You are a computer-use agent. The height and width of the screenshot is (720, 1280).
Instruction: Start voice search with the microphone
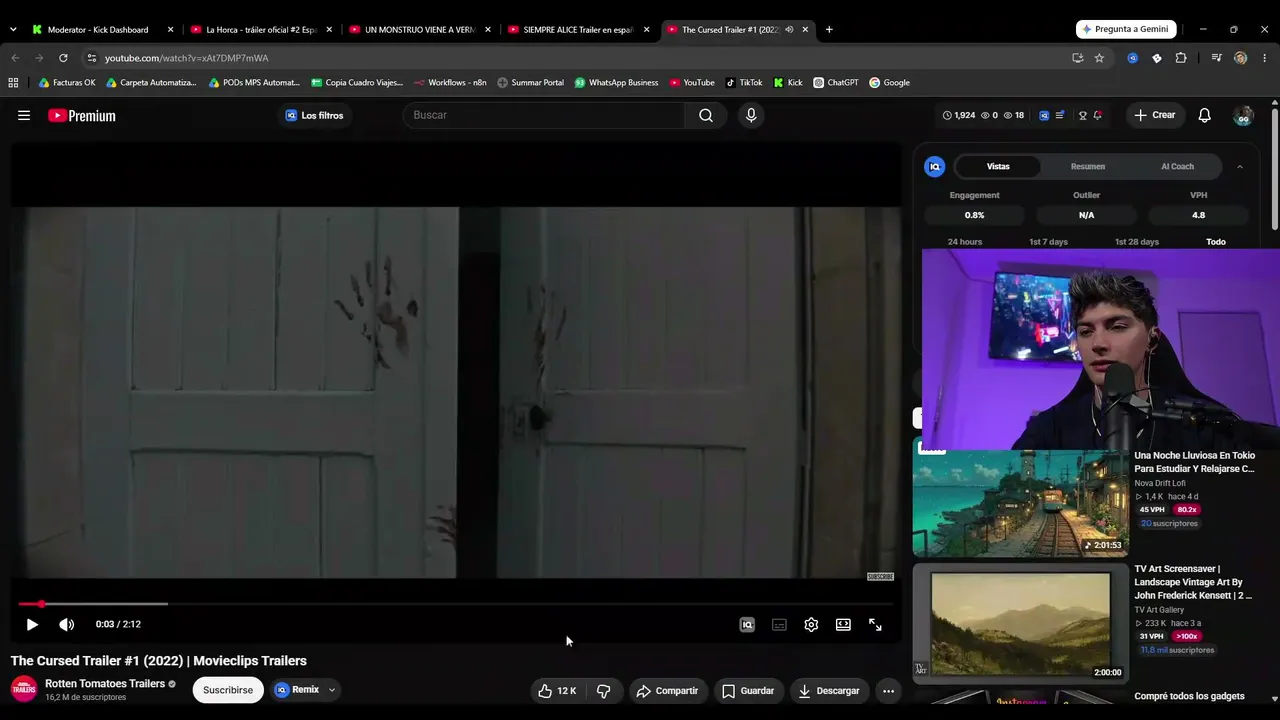(x=751, y=115)
